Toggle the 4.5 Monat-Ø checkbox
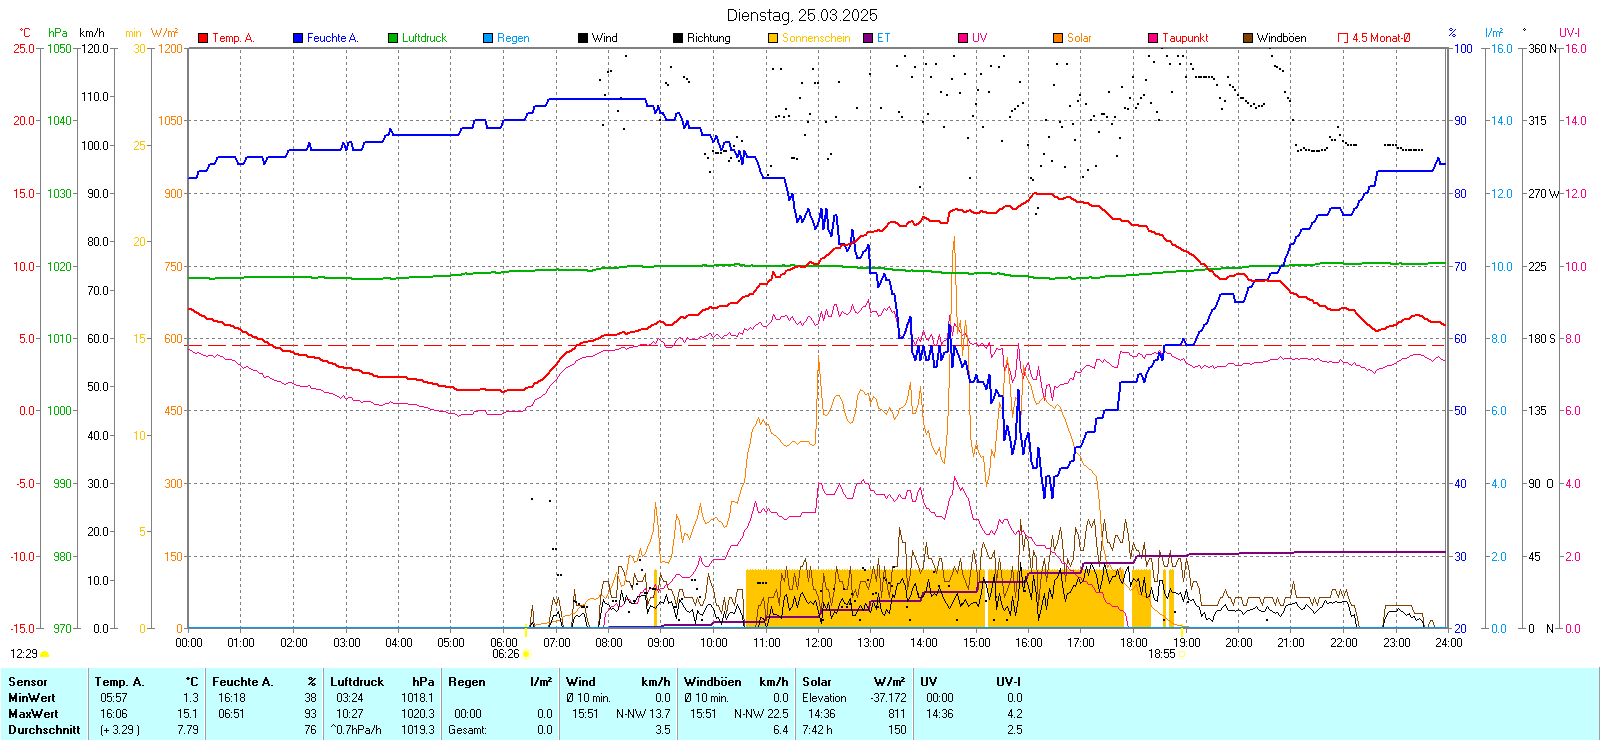Image resolution: width=1600 pixels, height=740 pixels. (1343, 38)
